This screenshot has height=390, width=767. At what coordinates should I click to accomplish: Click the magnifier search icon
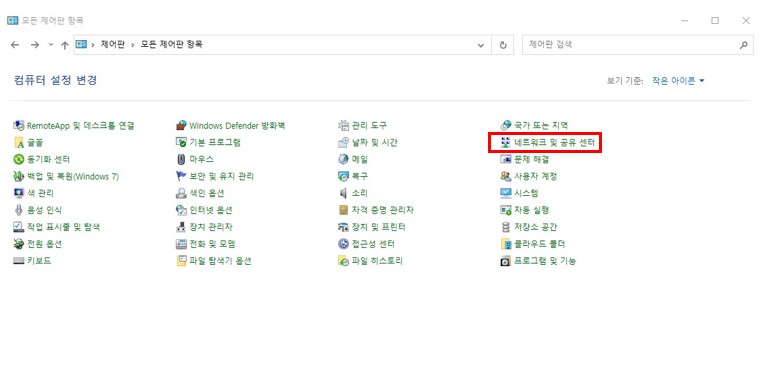coord(744,45)
